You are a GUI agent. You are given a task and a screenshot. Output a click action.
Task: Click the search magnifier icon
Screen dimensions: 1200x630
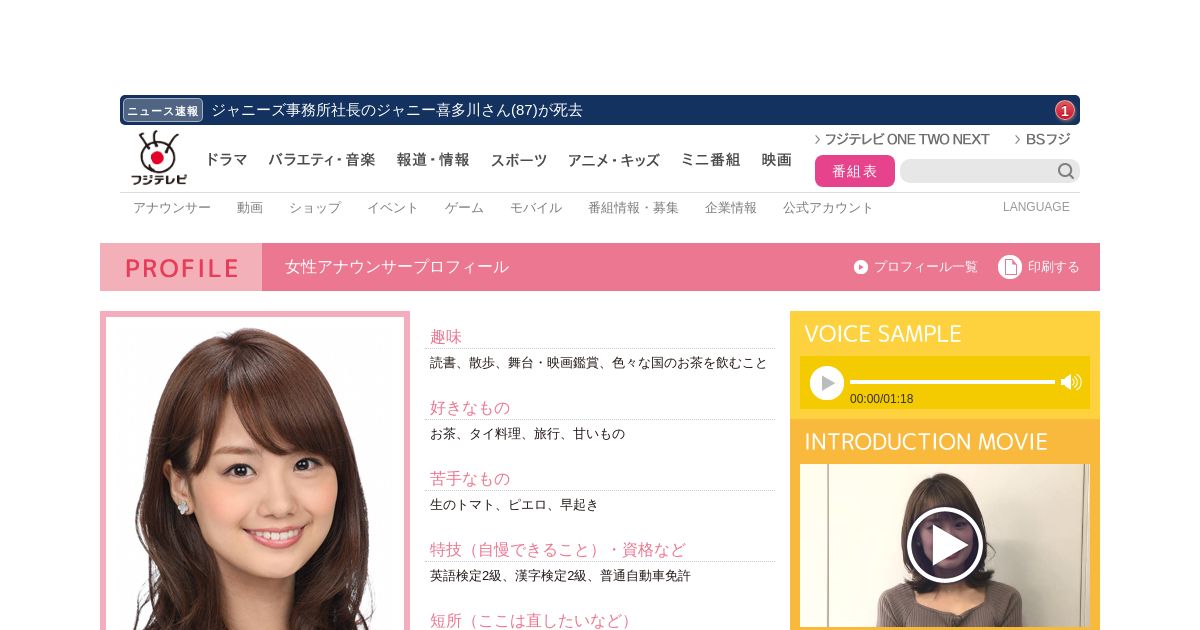pyautogui.click(x=1066, y=171)
